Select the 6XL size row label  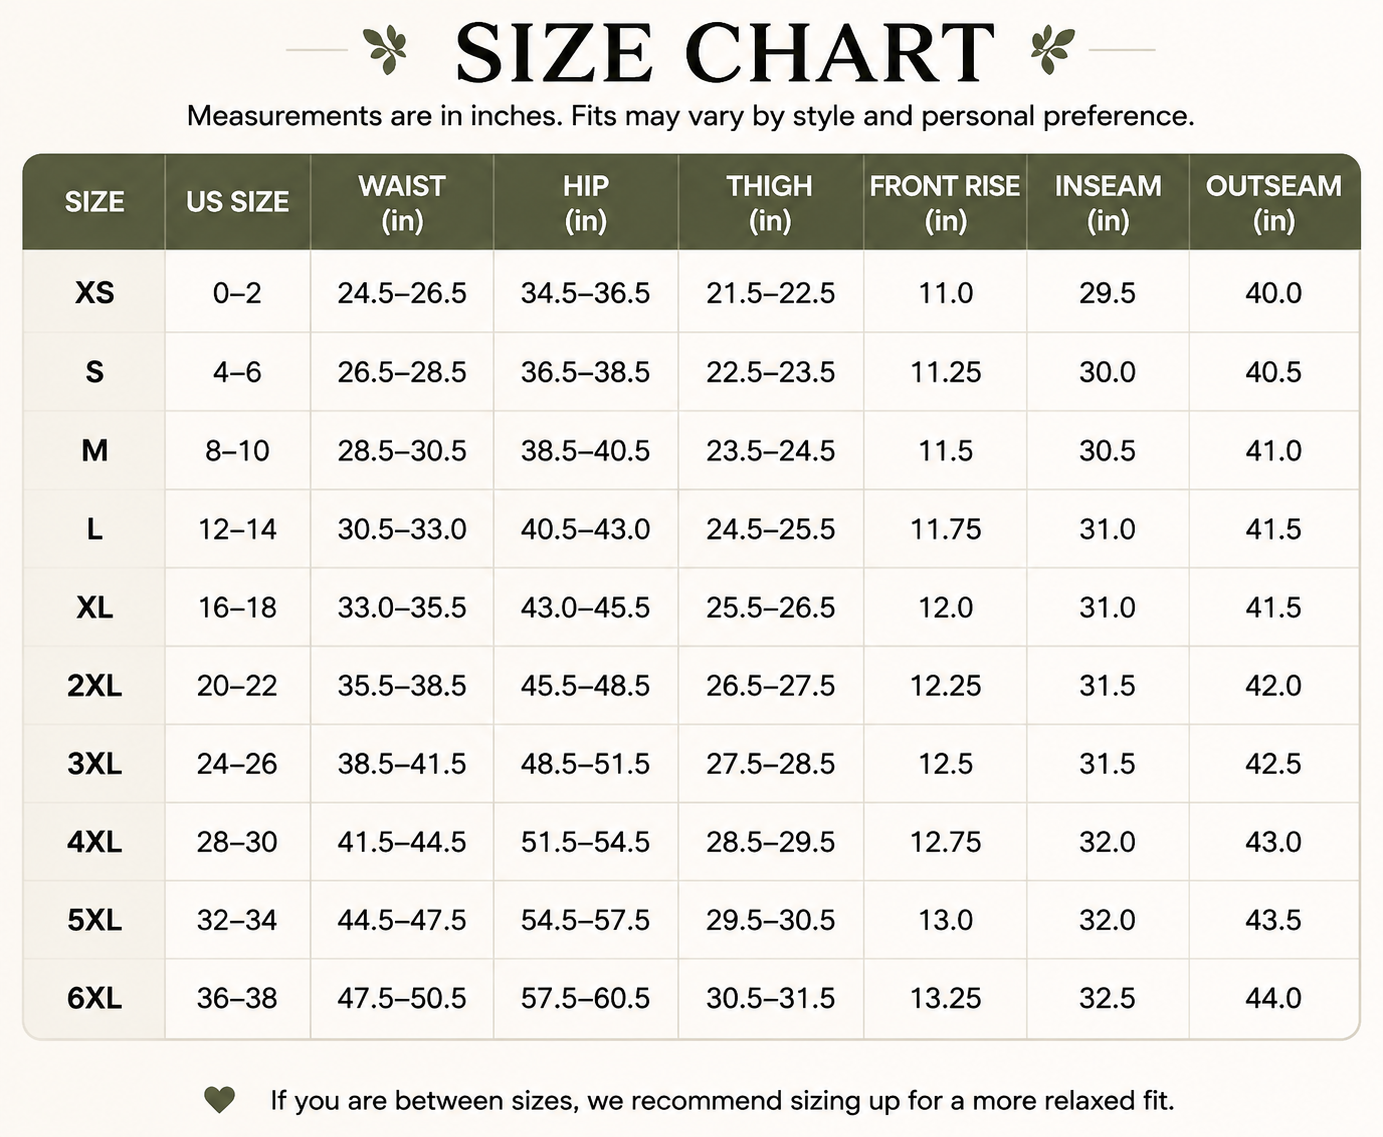[x=94, y=998]
